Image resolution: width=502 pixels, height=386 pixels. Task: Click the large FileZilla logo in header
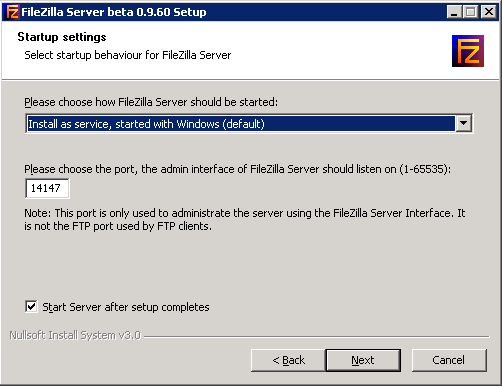click(468, 51)
